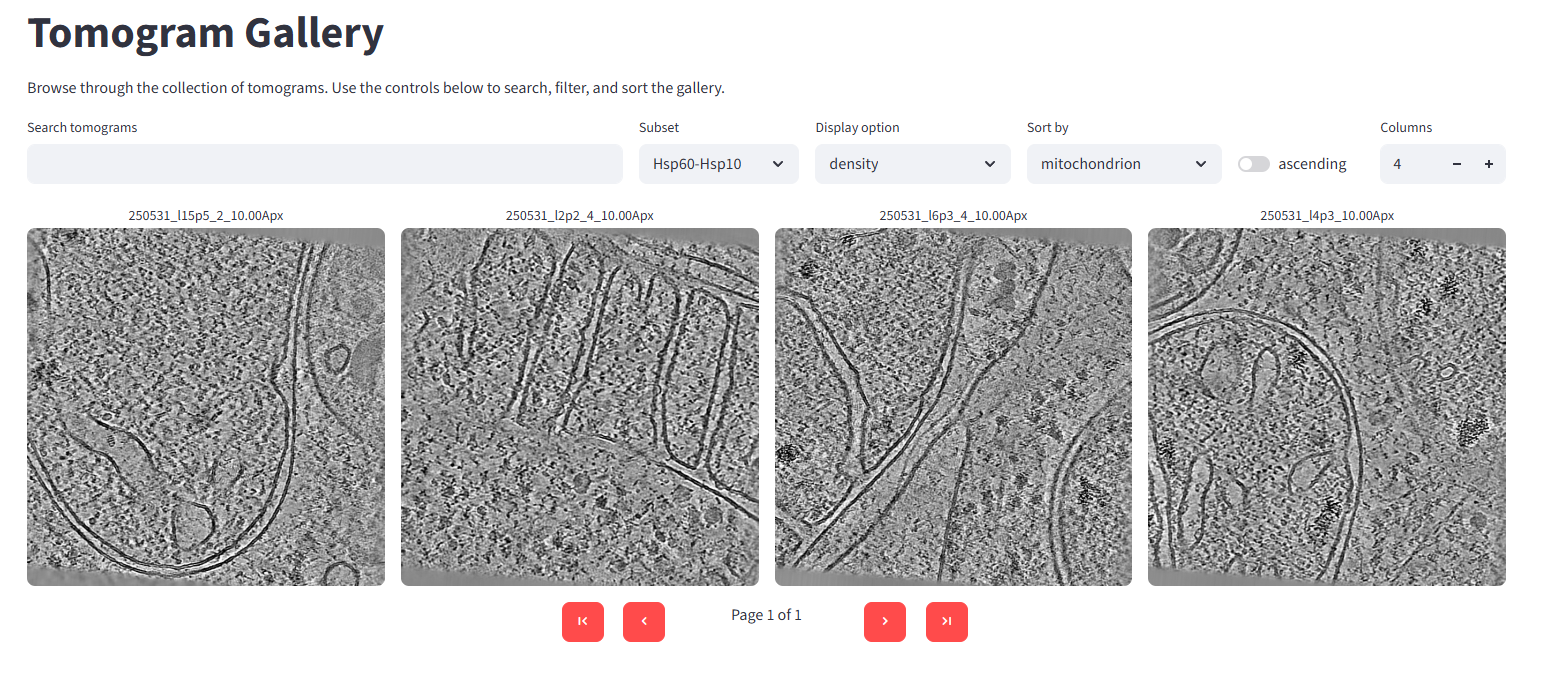Click the caption 250531_l2p2_4_10.00Apx
This screenshot has width=1545, height=673.
(x=580, y=215)
